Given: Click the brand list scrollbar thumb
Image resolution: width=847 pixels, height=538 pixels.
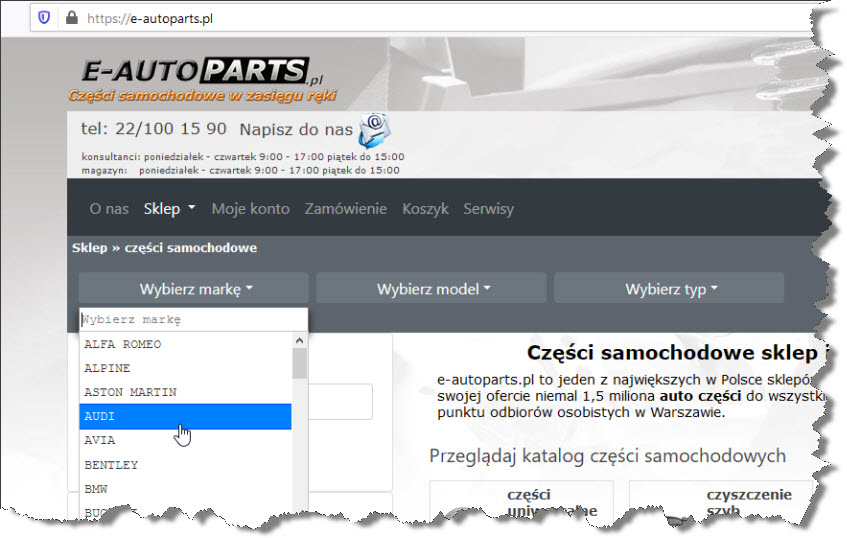Looking at the screenshot, I should tap(299, 363).
